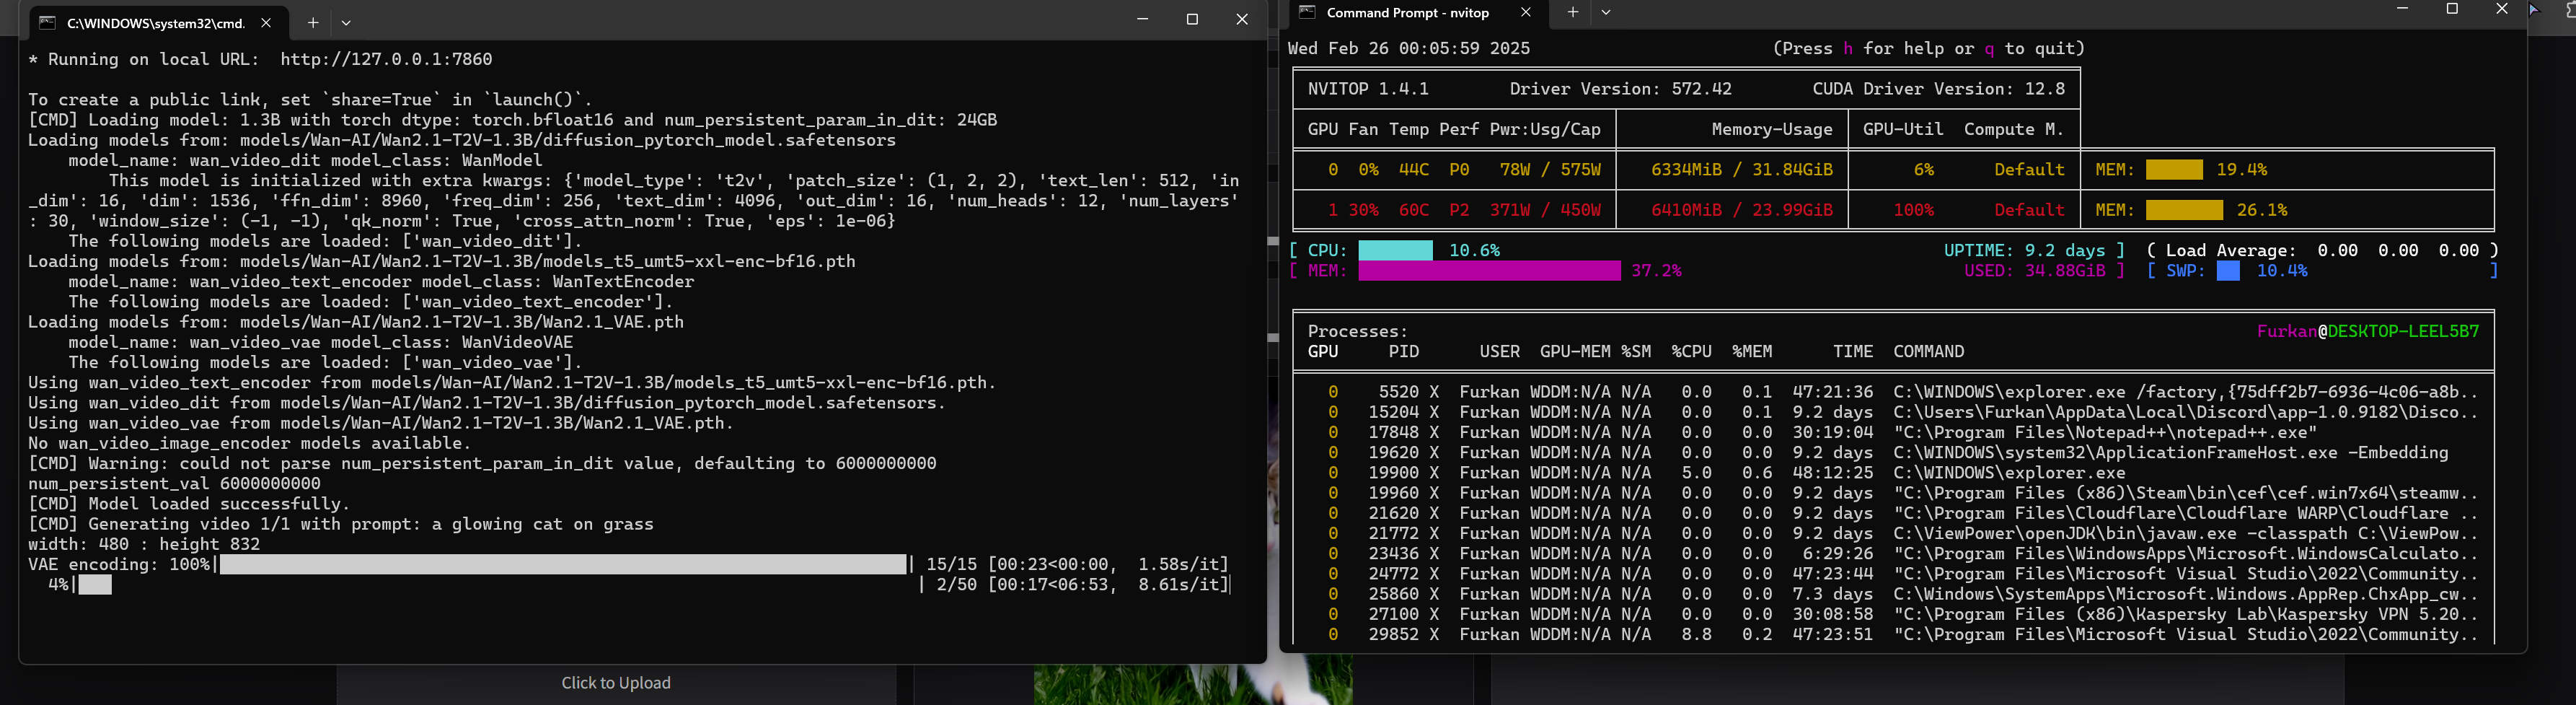Open a new tab in the cmd window
The image size is (2576, 705).
[313, 22]
